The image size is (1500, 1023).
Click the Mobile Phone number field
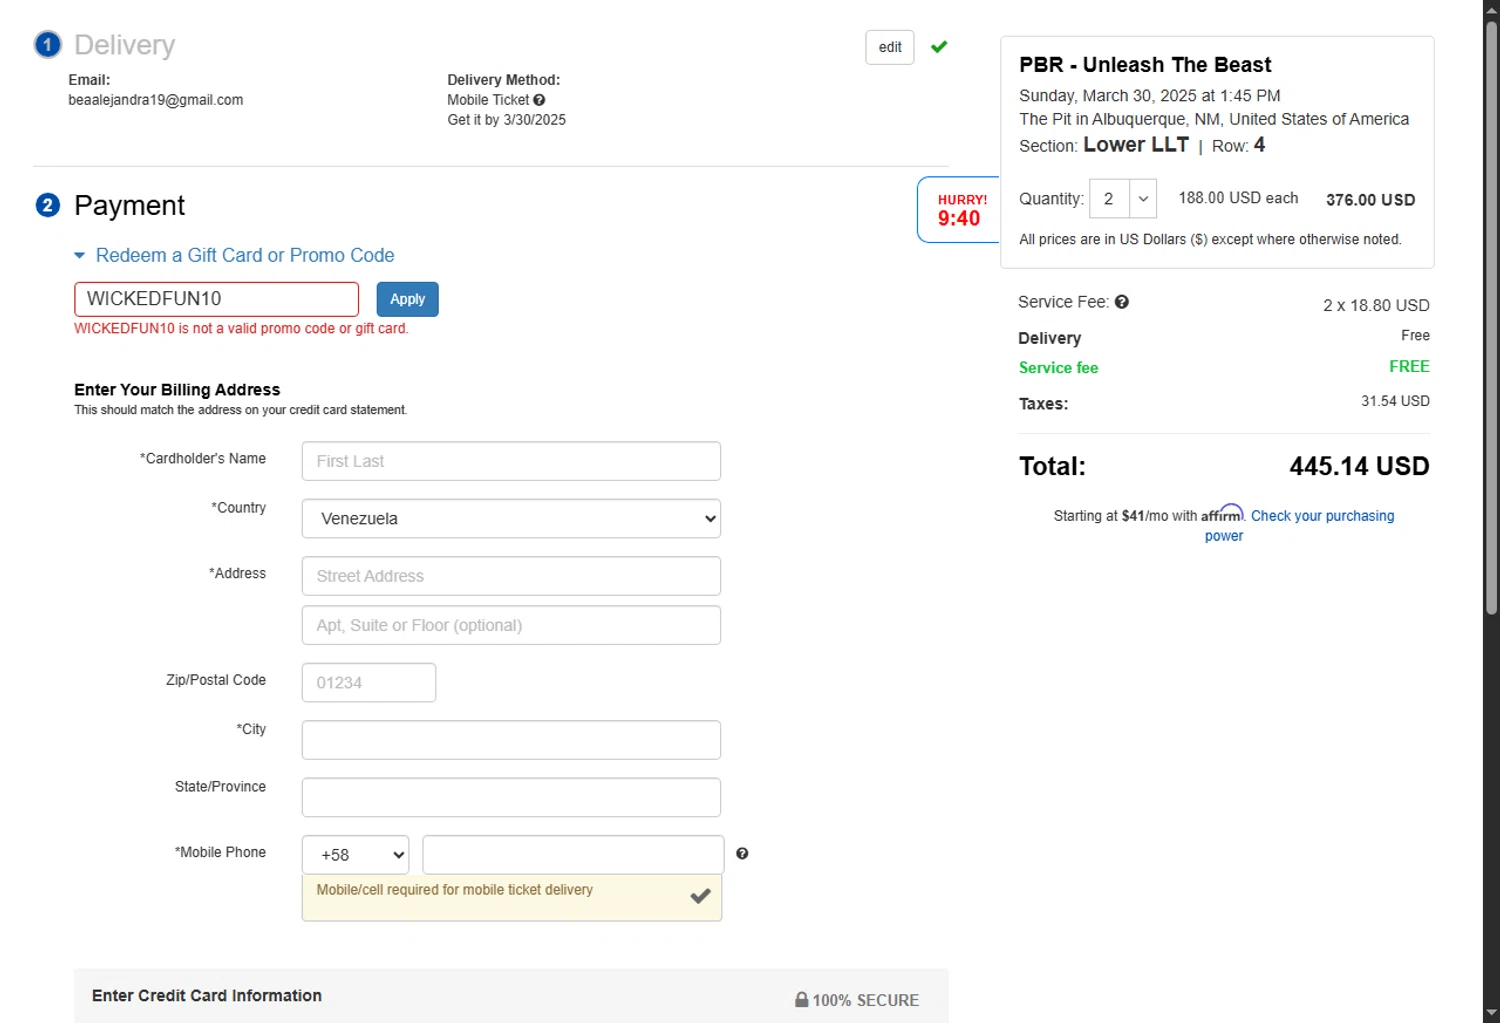click(573, 855)
